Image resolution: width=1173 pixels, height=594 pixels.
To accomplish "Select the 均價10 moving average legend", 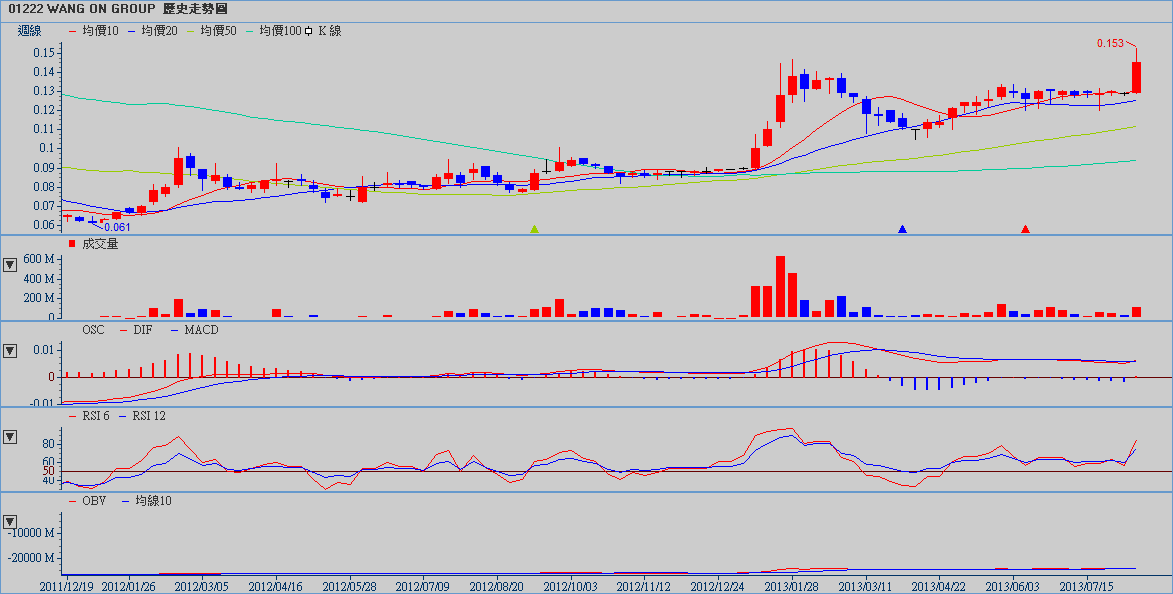I will (x=100, y=31).
